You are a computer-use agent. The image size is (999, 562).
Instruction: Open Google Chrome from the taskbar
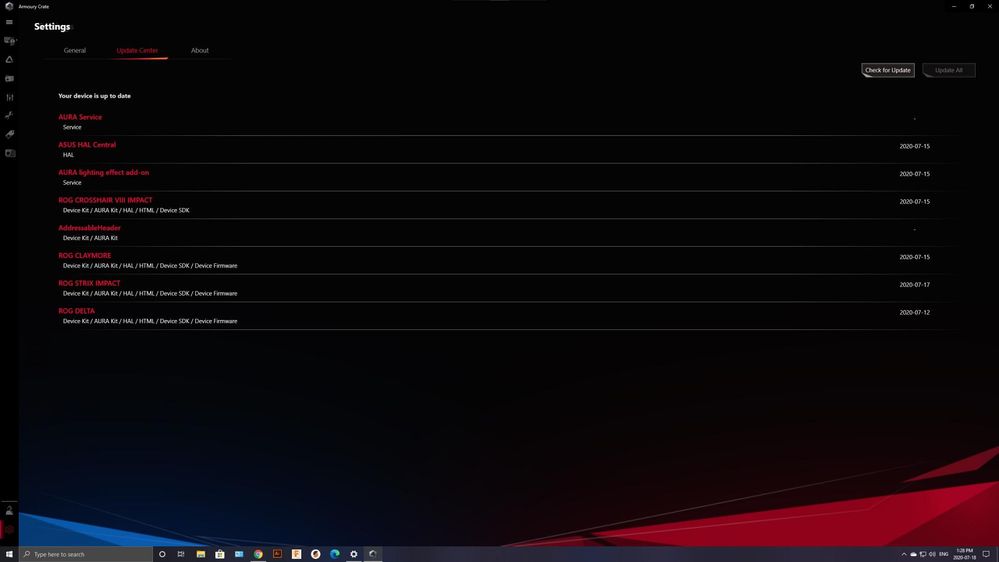[x=258, y=554]
